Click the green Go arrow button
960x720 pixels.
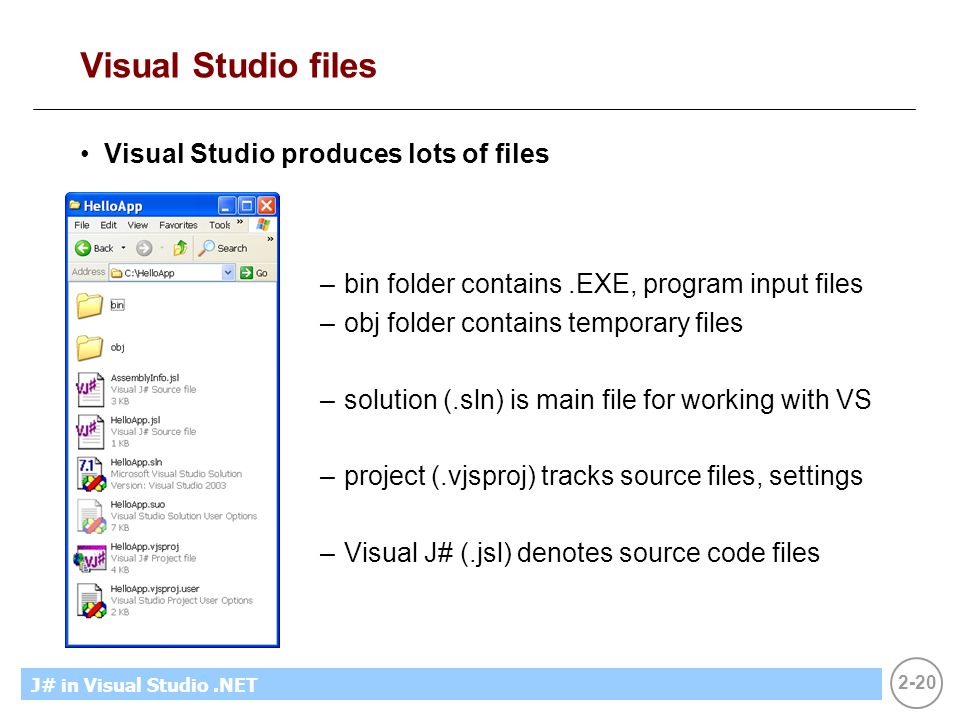246,273
